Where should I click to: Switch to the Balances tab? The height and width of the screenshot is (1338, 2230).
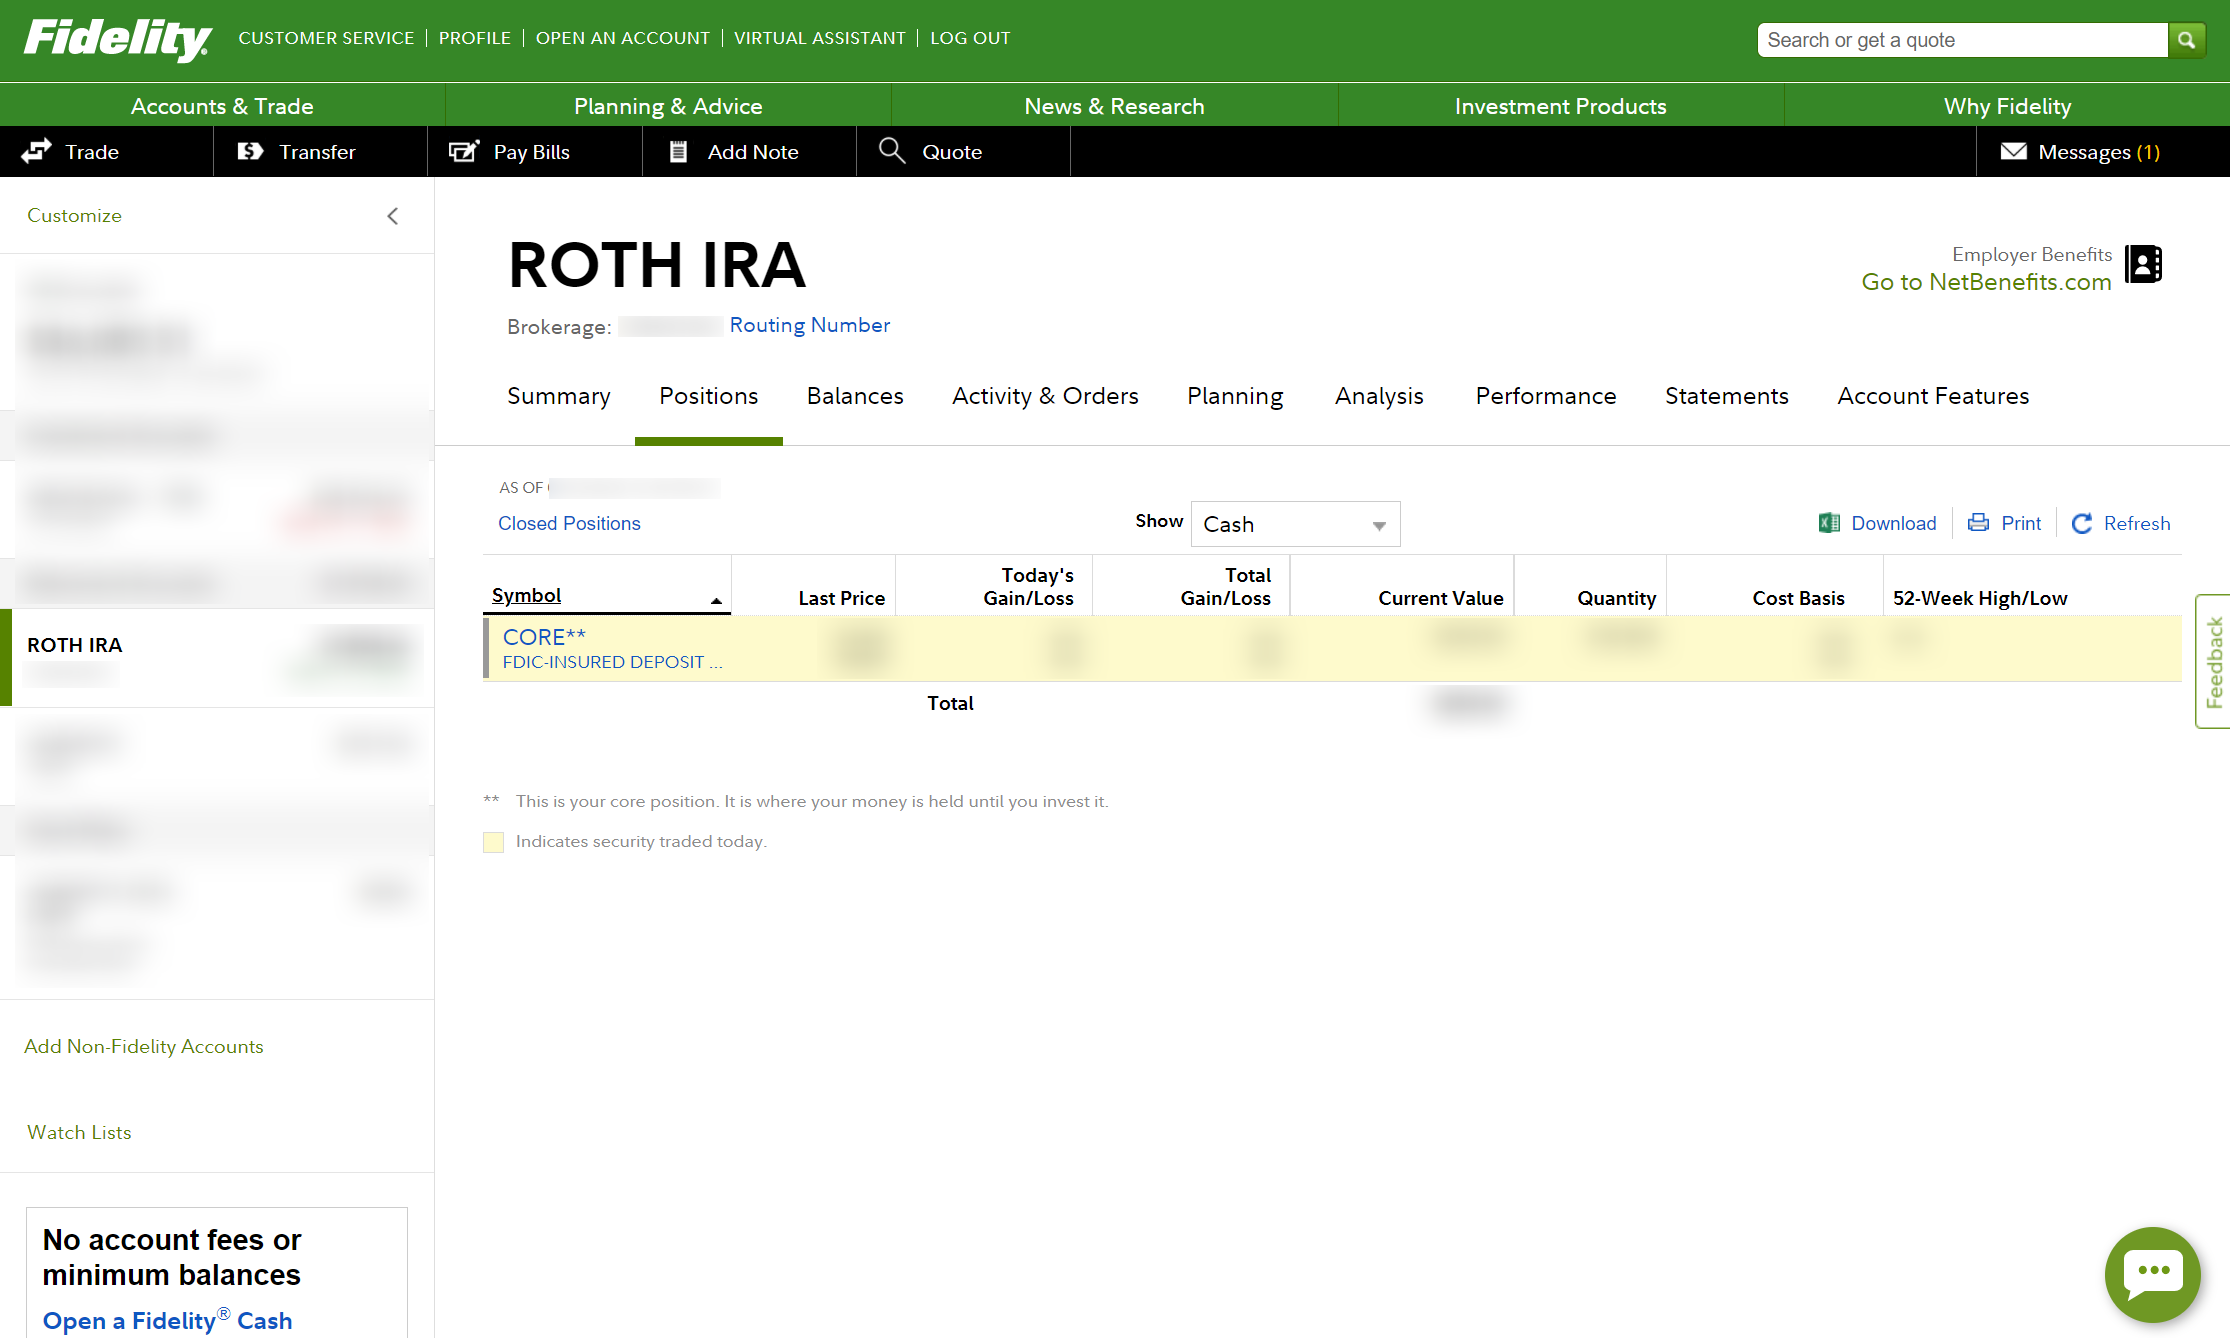pyautogui.click(x=855, y=396)
